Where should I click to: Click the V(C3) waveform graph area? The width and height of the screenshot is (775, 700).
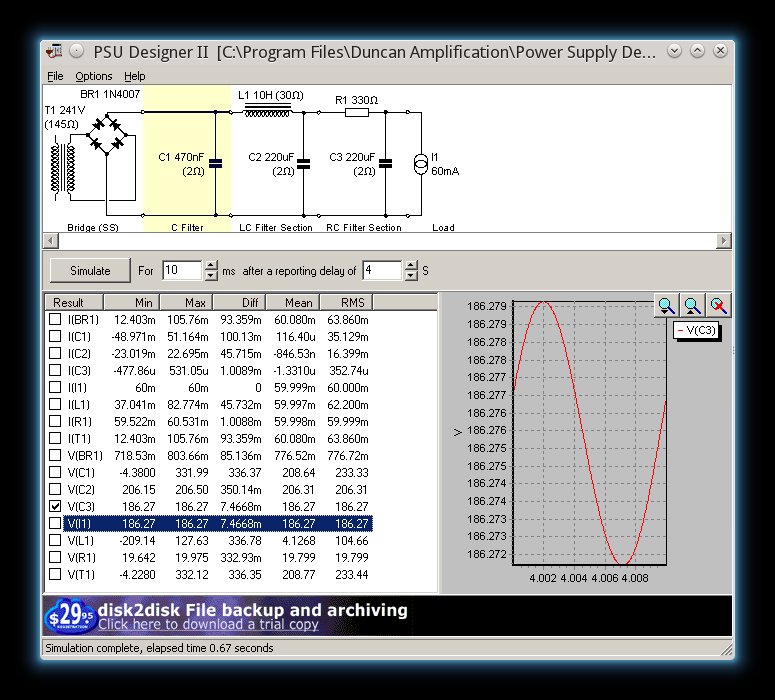click(x=590, y=433)
